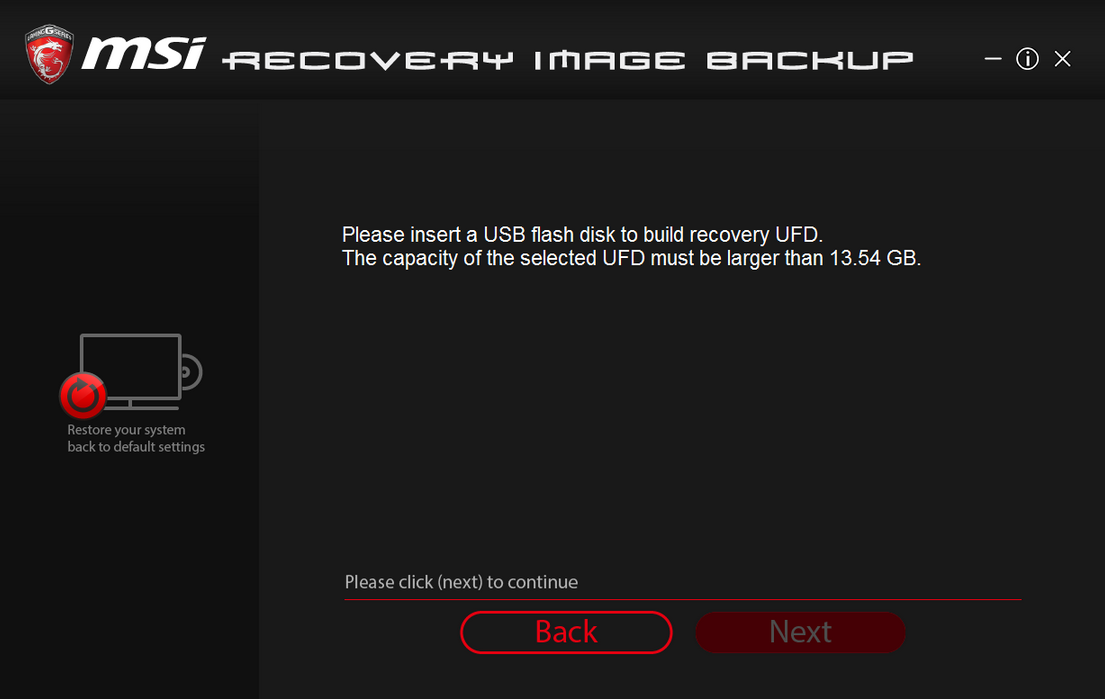Click the insert USB flash disk message line
Image resolution: width=1105 pixels, height=699 pixels.
(582, 235)
